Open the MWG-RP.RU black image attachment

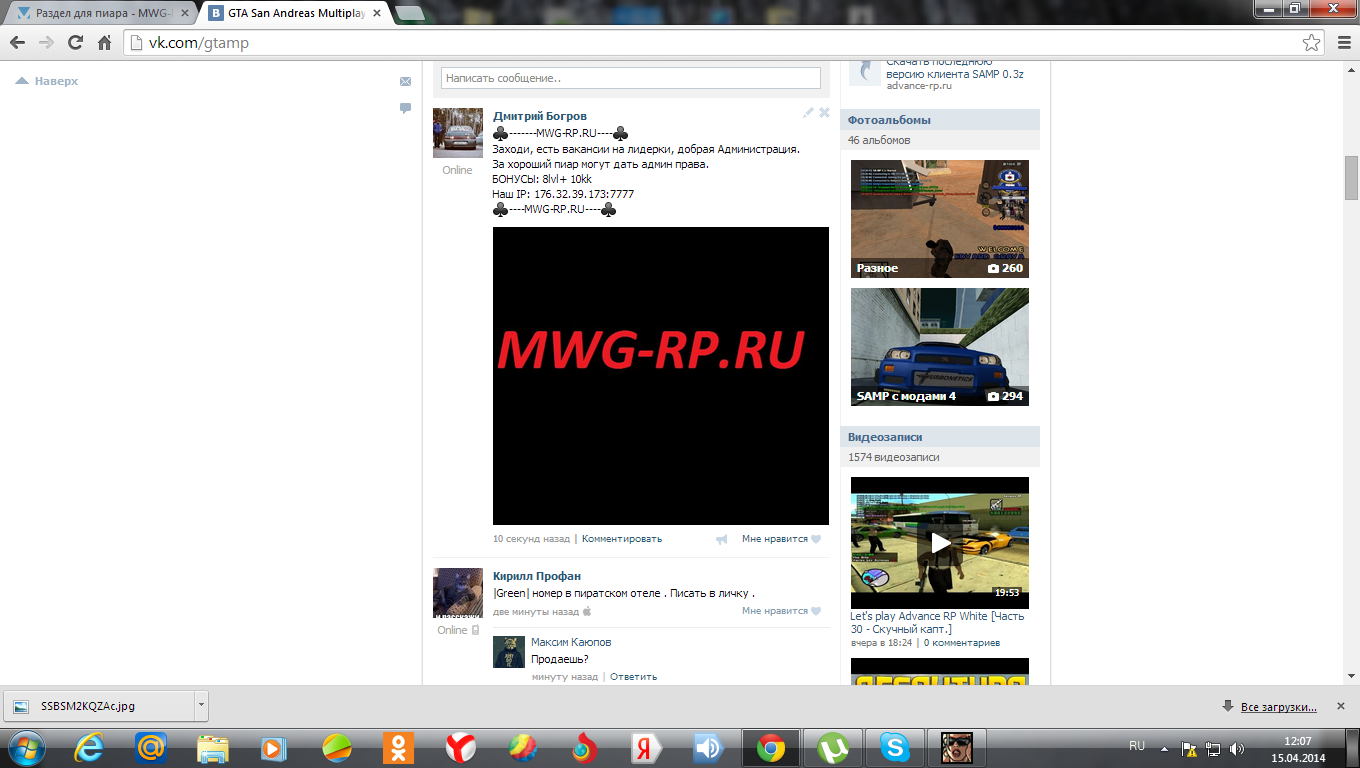[x=661, y=376]
